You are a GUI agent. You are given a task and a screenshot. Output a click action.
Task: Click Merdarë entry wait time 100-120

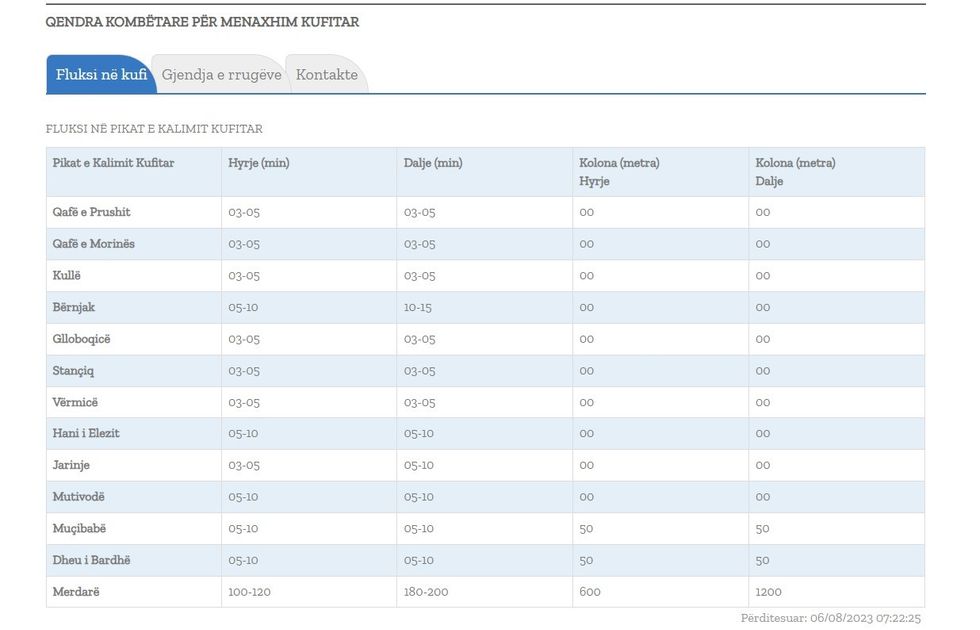click(x=249, y=592)
